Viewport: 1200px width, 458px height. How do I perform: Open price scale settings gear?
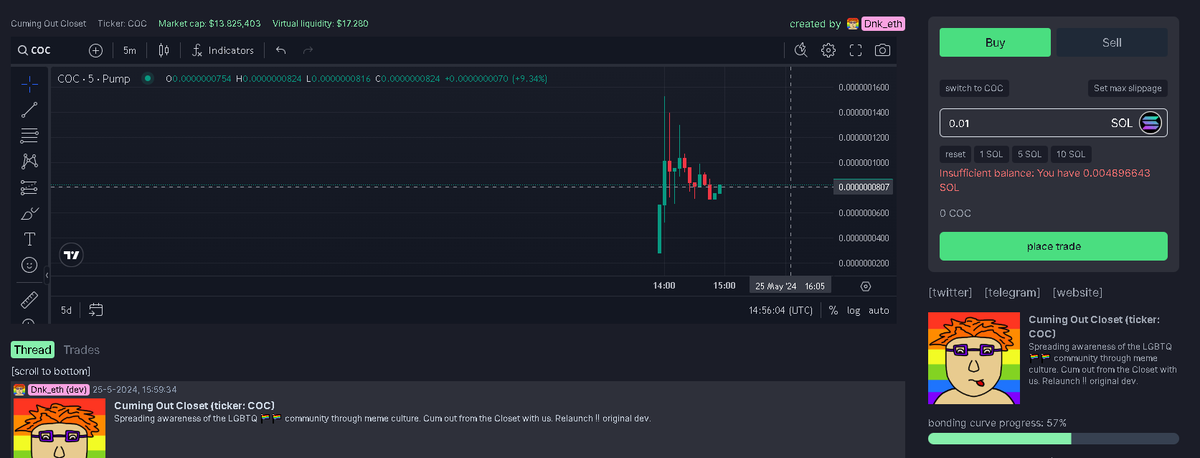click(865, 285)
